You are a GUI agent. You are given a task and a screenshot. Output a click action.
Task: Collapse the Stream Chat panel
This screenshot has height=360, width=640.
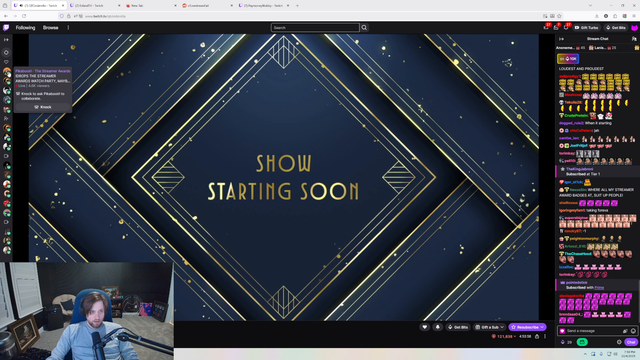coord(562,39)
